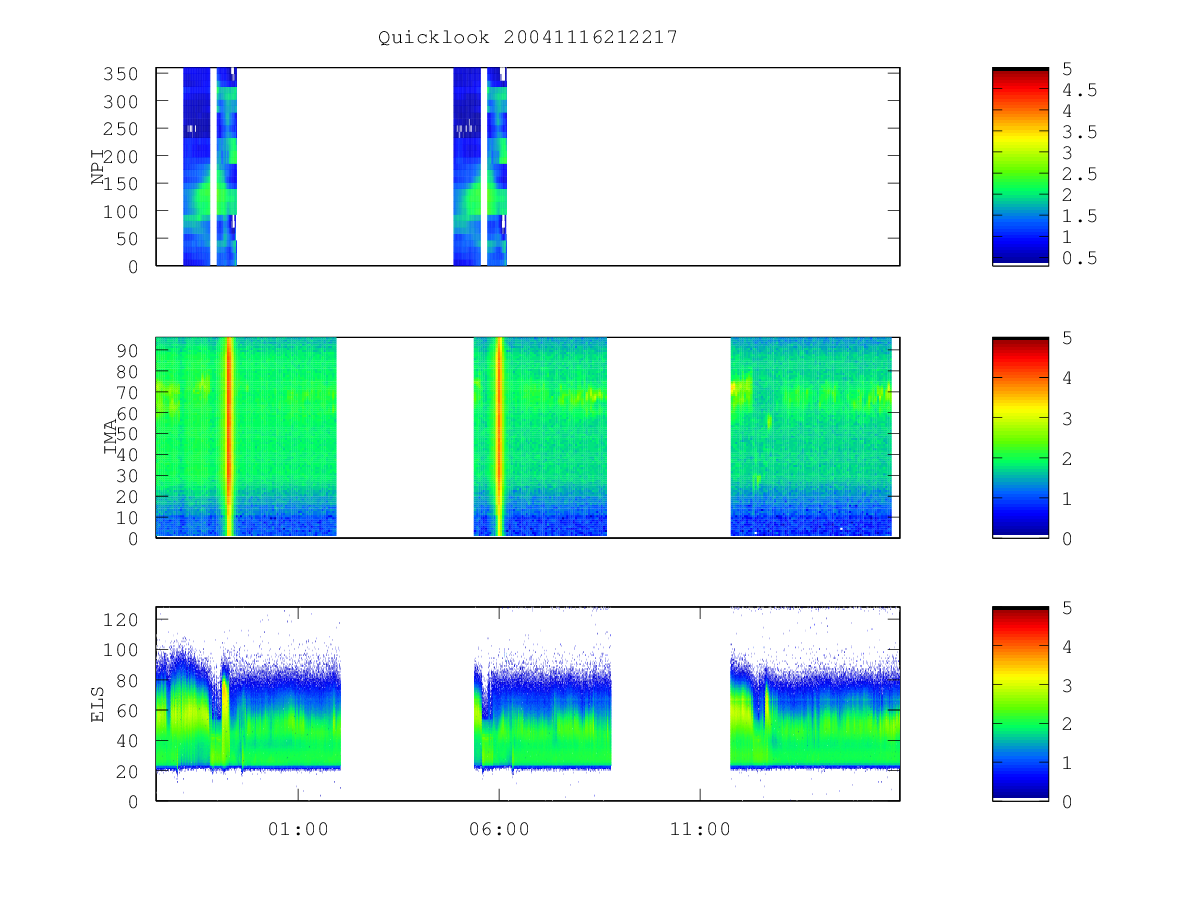The height and width of the screenshot is (900, 1200).
Task: Click the 01:00 time tick label
Action: 298,829
